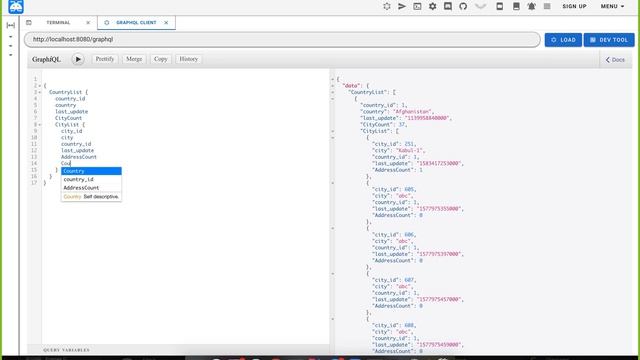Image resolution: width=640 pixels, height=360 pixels.
Task: Click city_id 606 value in results
Action: click(x=409, y=235)
